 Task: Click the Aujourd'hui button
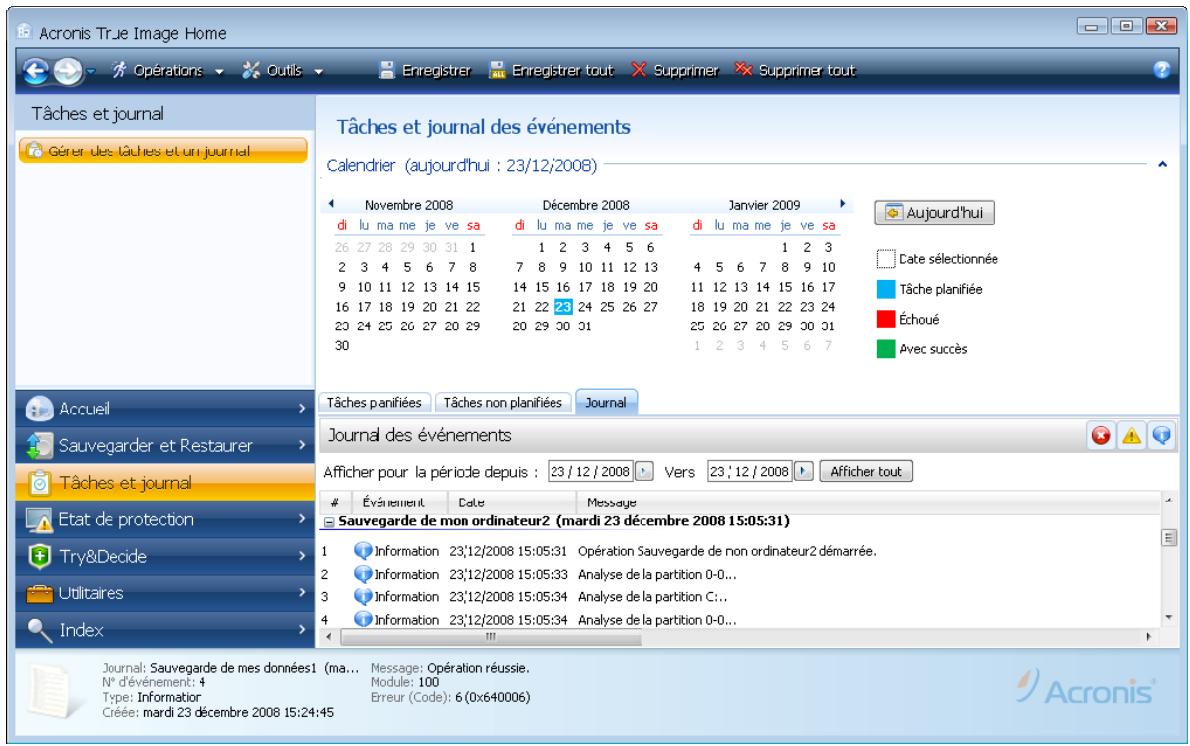point(934,213)
